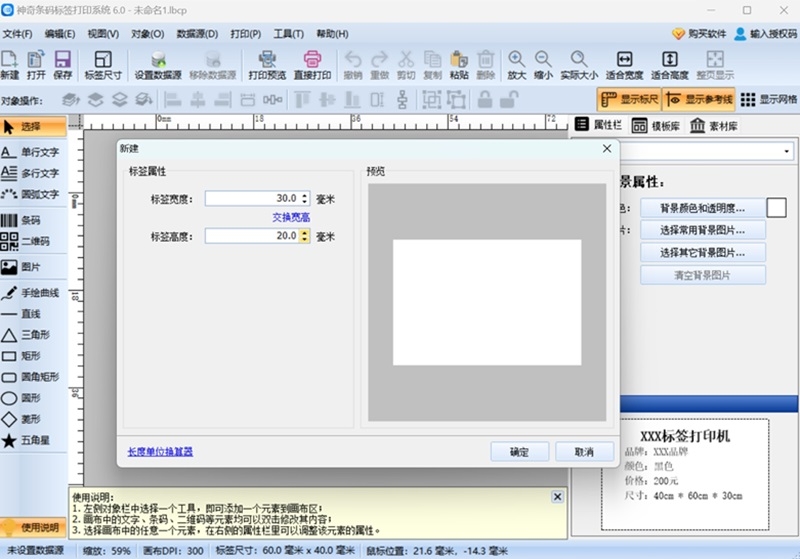This screenshot has width=800, height=559.
Task: Click the 标签高度 height spinner arrows
Action: click(305, 236)
